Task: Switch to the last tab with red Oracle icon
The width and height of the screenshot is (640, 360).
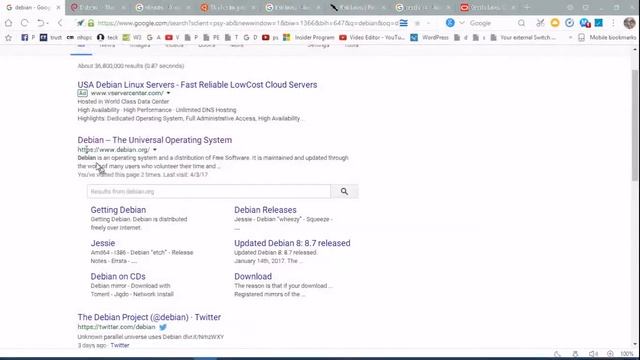Action: point(487,7)
